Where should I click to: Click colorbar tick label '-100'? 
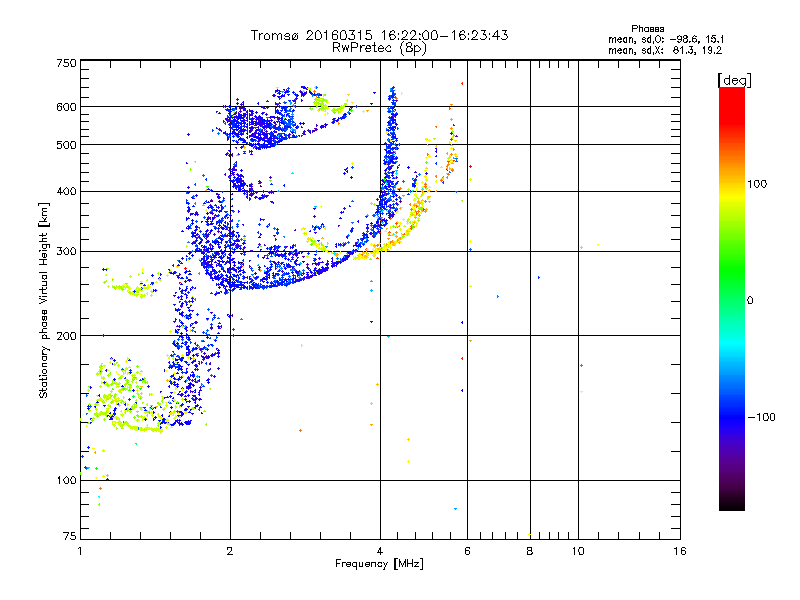click(x=762, y=417)
